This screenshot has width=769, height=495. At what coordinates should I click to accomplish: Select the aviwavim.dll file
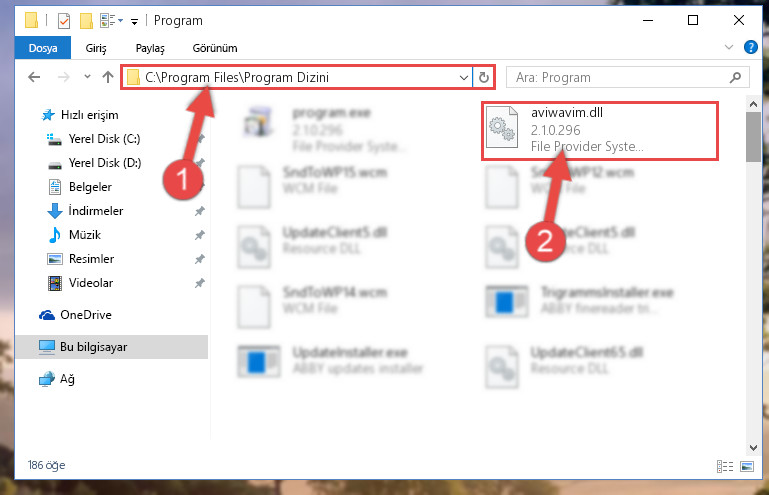coord(600,130)
